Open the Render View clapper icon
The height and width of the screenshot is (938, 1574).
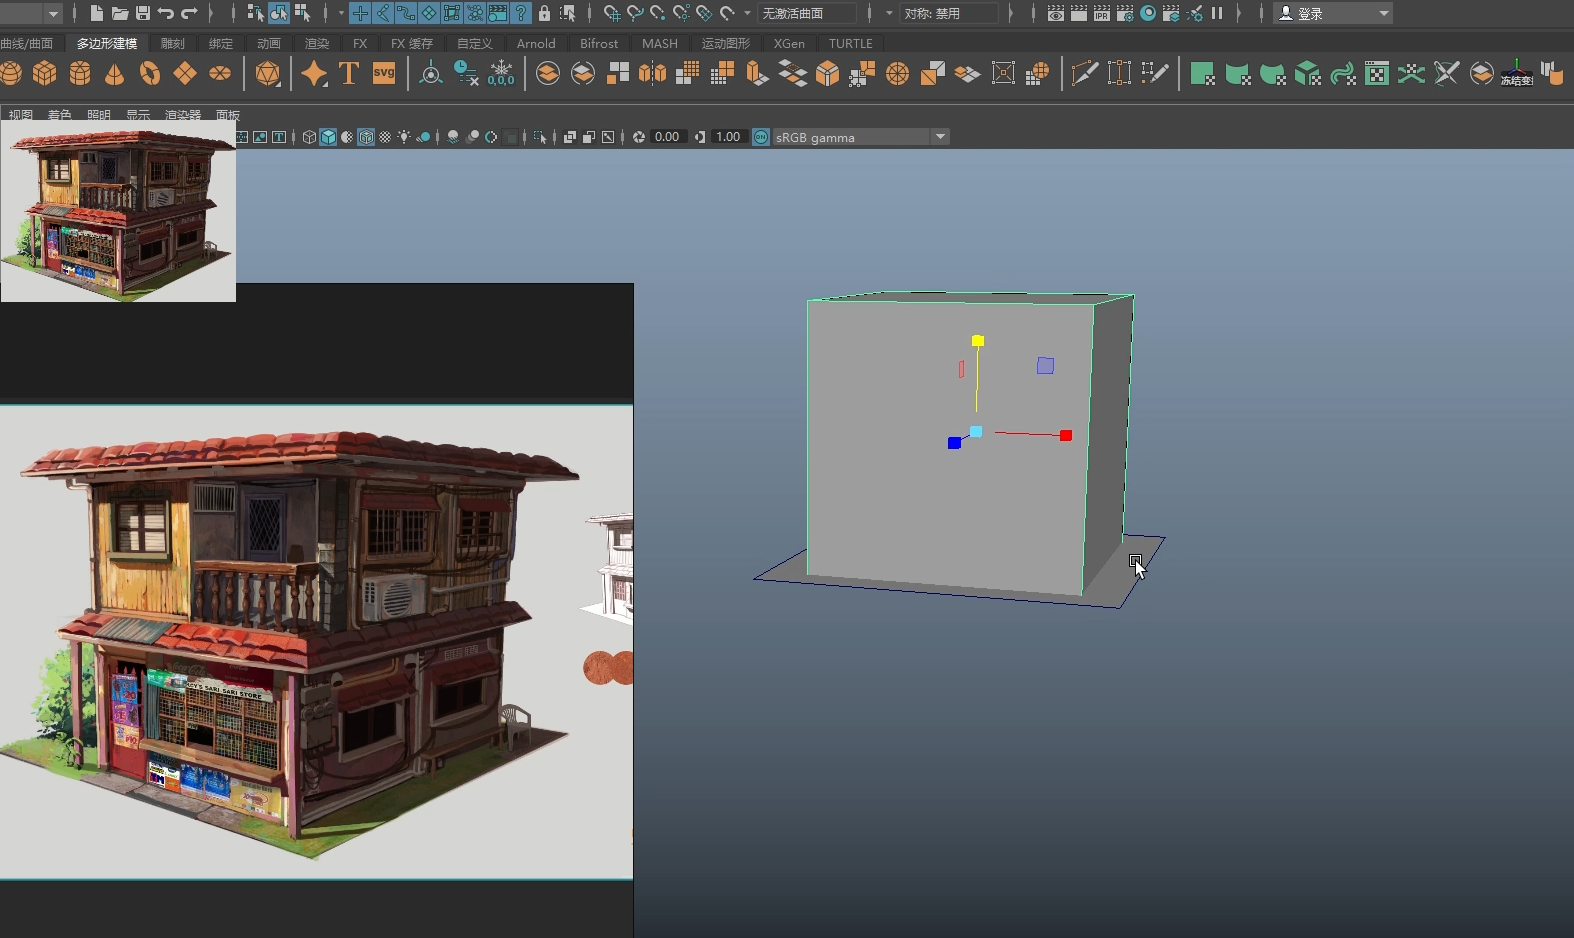point(1056,13)
